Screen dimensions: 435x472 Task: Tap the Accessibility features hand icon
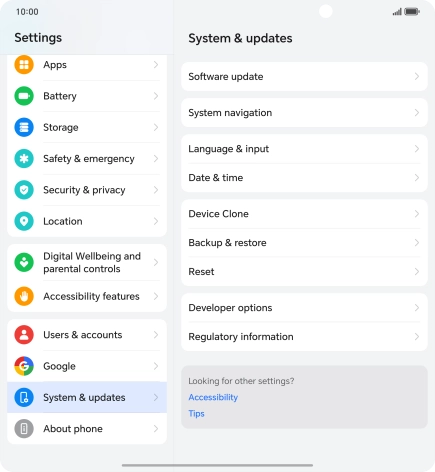[24, 296]
